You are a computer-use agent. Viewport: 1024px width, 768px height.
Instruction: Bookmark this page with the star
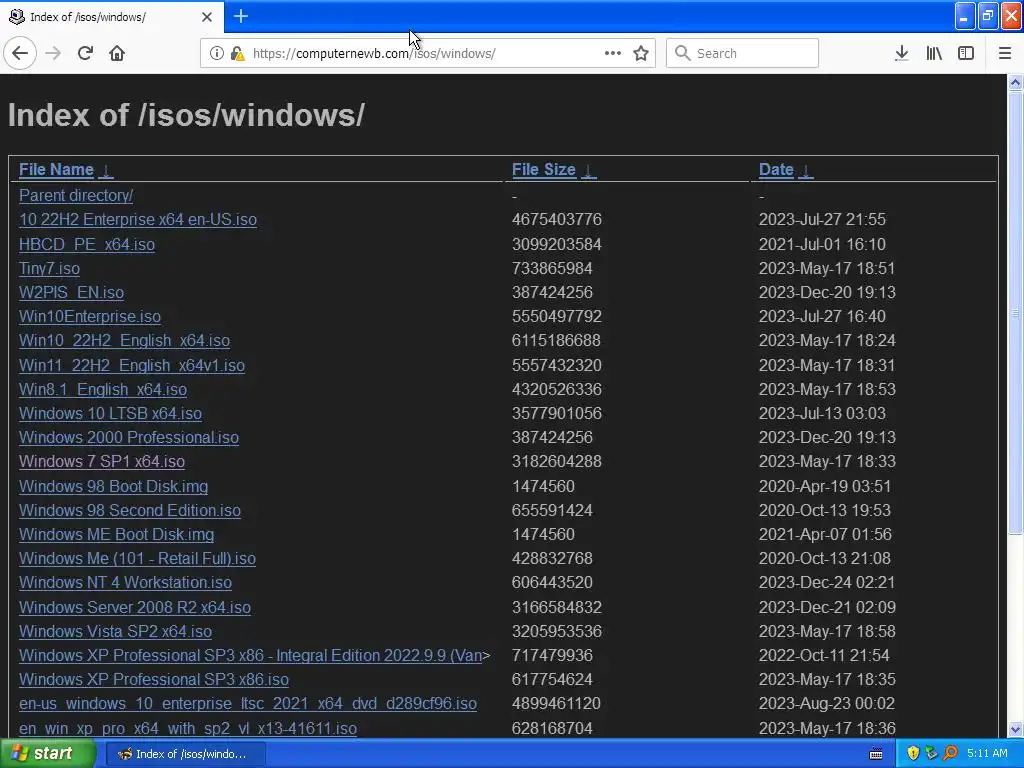641,53
